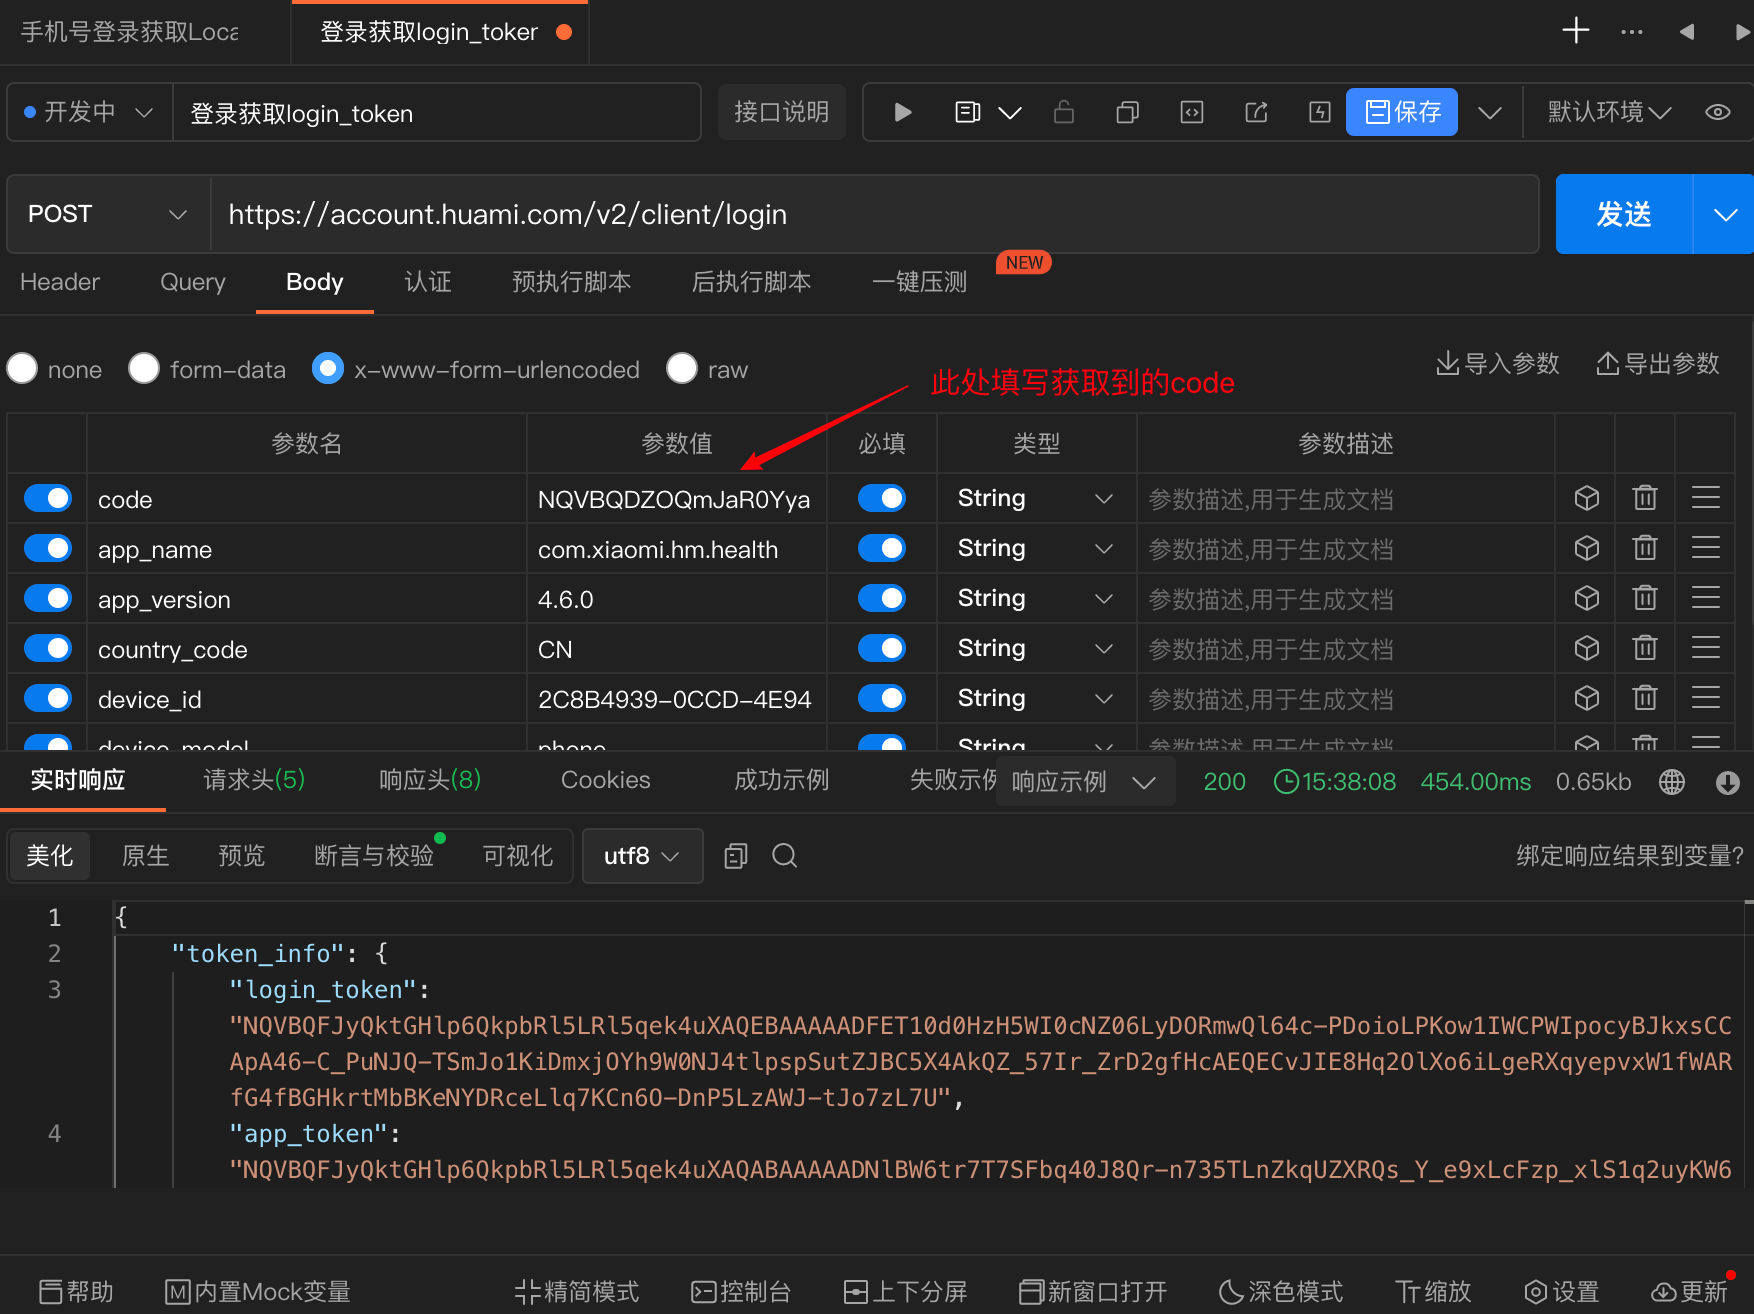Click the copy duplicate icon in toolbar
This screenshot has height=1314, width=1754.
coord(1128,112)
